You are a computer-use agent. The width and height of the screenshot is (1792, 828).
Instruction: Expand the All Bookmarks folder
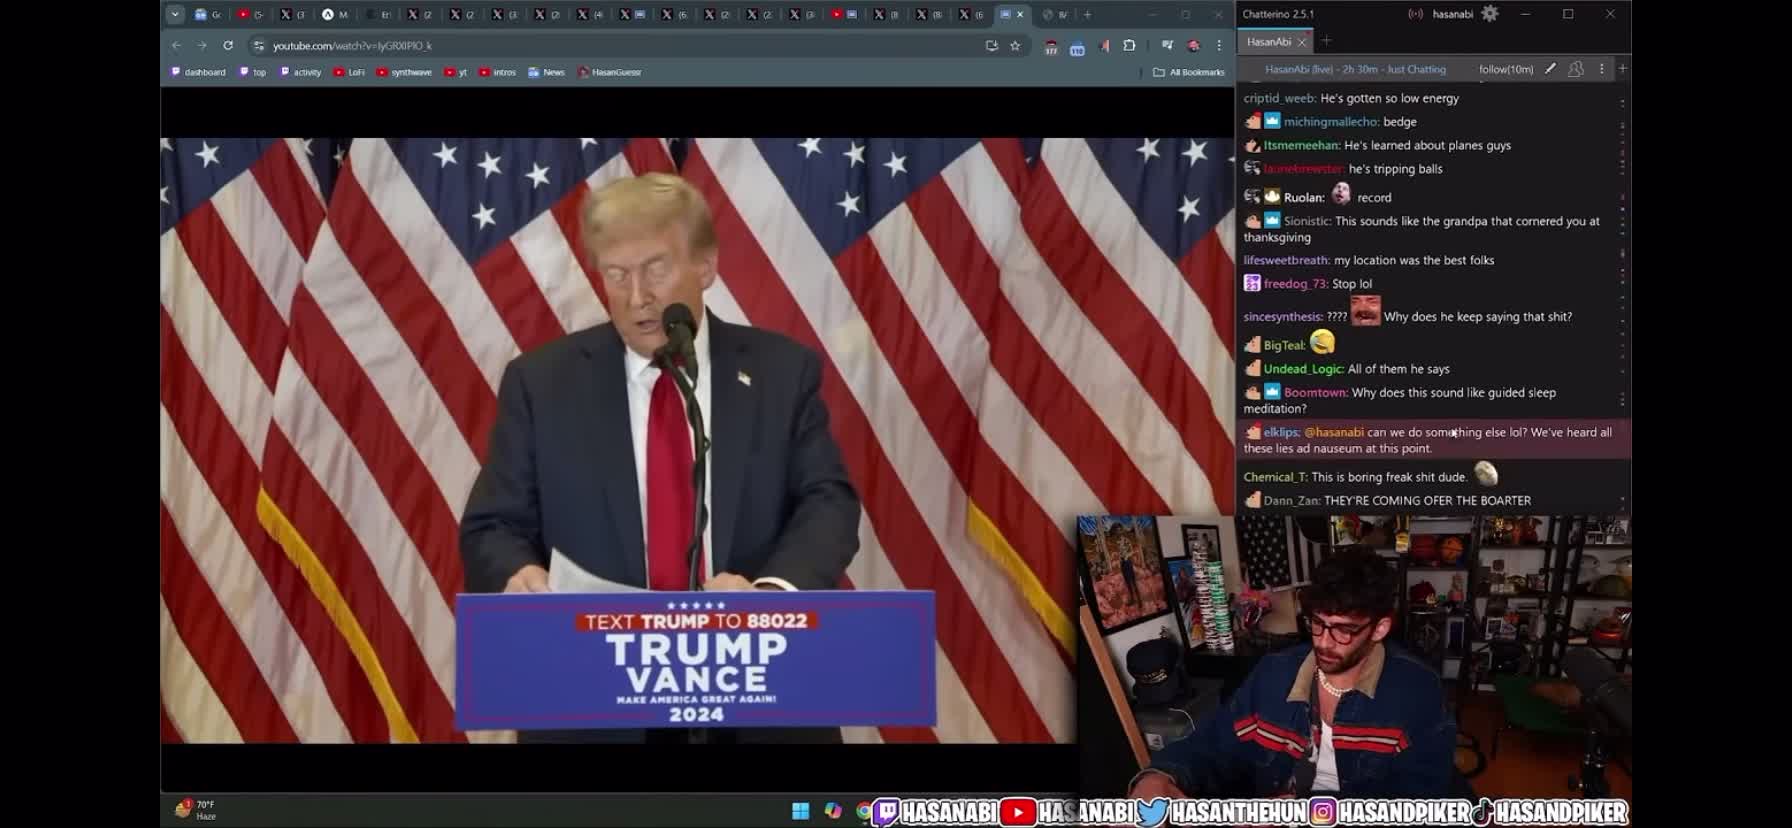[1189, 72]
